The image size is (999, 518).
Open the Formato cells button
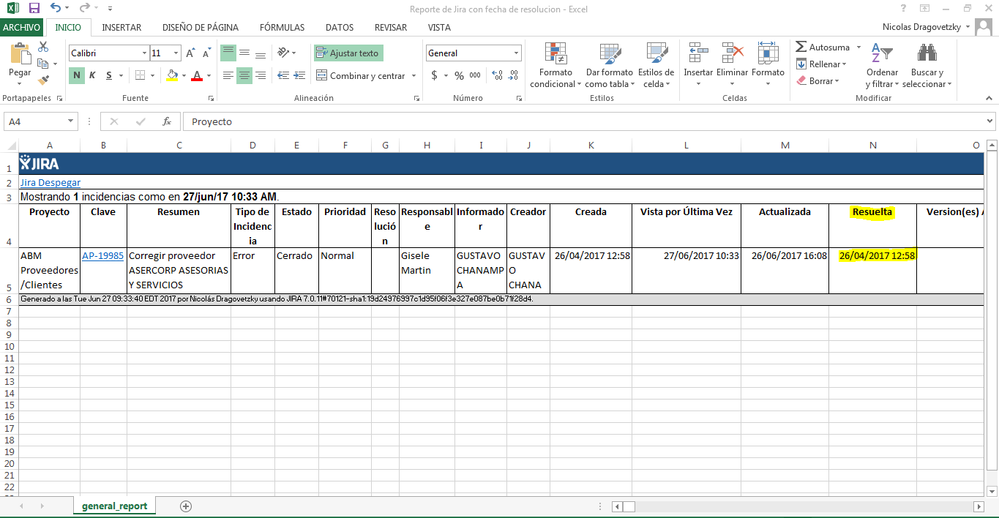click(x=768, y=64)
